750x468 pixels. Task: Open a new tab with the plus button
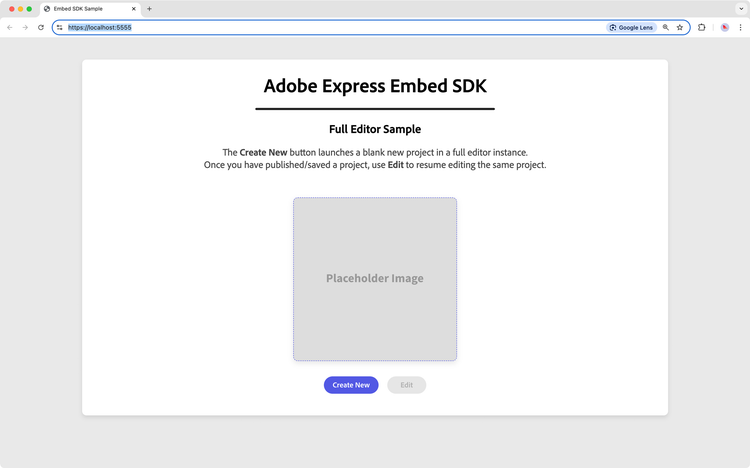(x=150, y=9)
